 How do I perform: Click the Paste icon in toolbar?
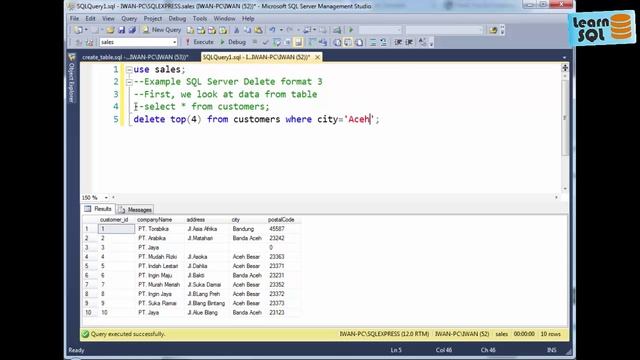pyautogui.click(x=258, y=30)
